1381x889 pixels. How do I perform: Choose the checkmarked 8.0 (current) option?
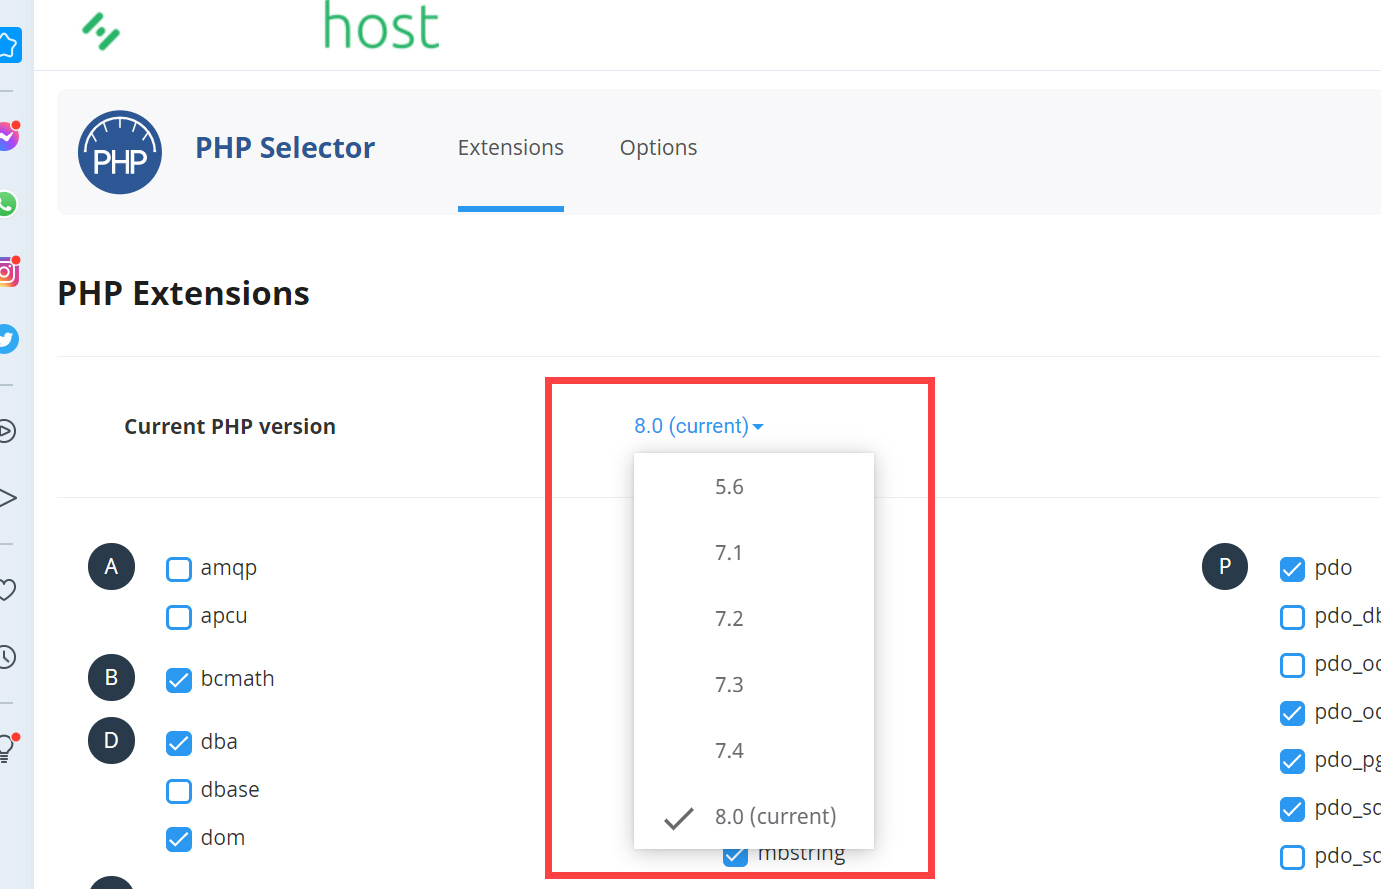click(775, 816)
